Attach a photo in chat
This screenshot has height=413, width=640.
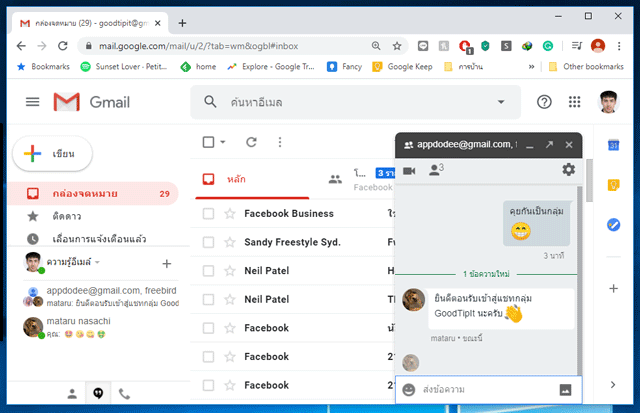565,390
